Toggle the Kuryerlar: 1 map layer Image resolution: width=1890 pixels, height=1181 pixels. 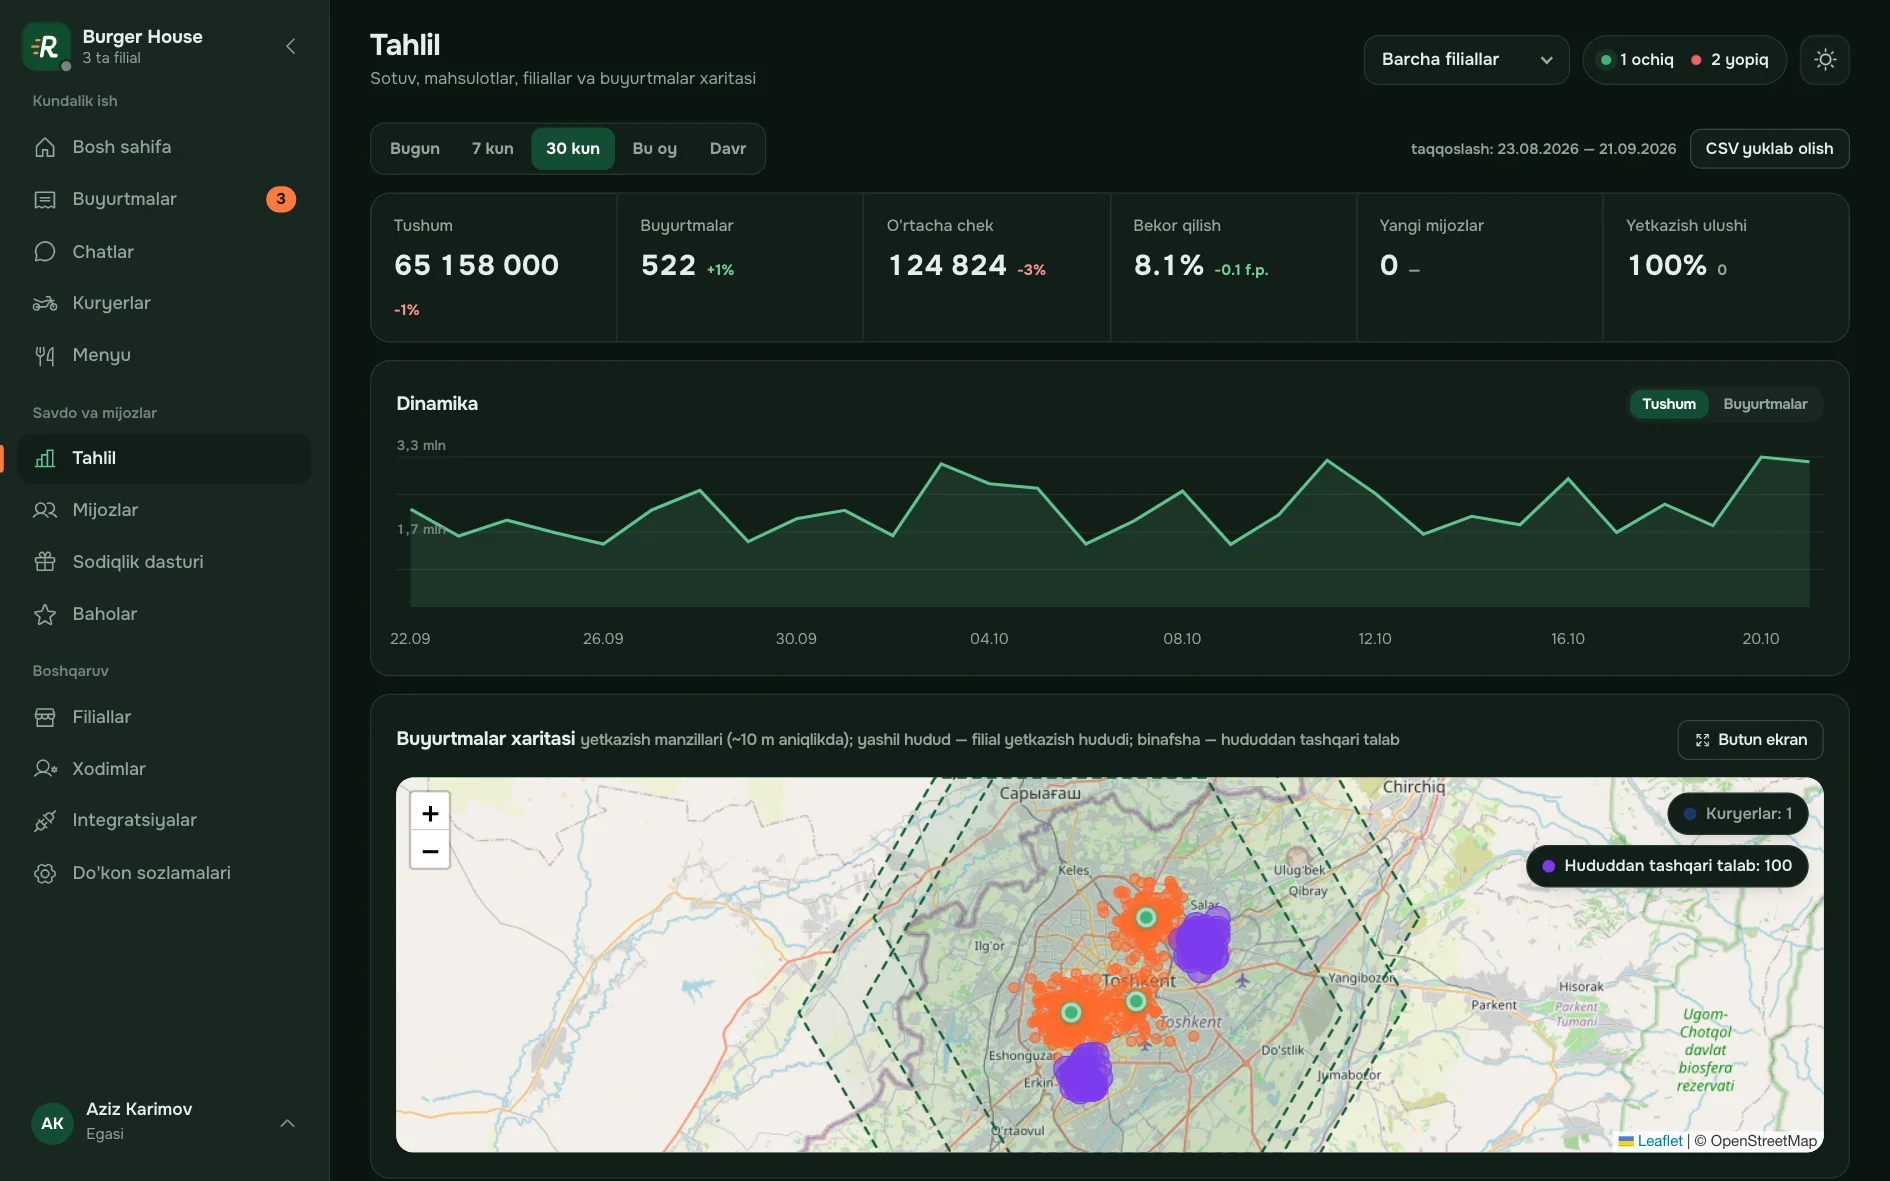(1738, 814)
